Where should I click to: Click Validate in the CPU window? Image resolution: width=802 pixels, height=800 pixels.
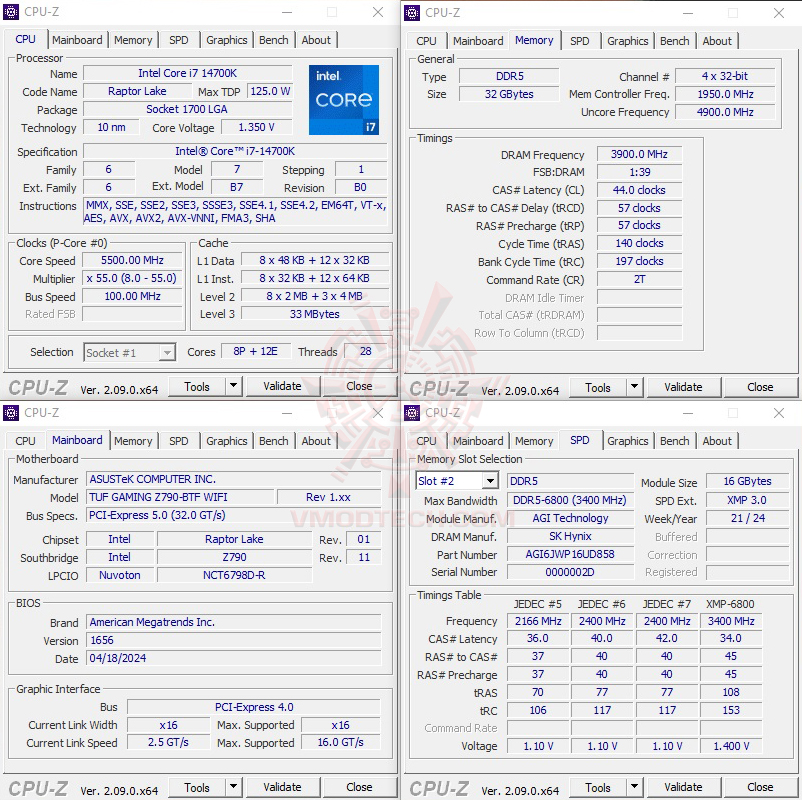(282, 386)
